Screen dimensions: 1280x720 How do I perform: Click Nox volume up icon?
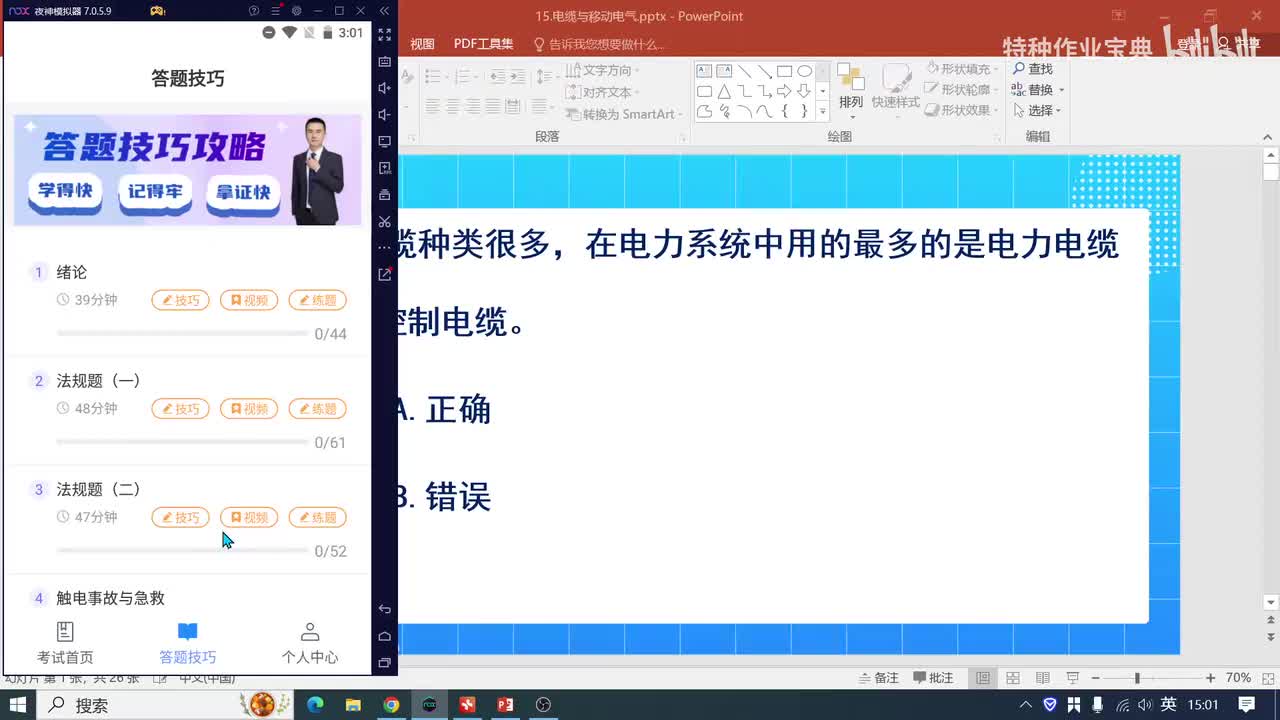point(385,88)
